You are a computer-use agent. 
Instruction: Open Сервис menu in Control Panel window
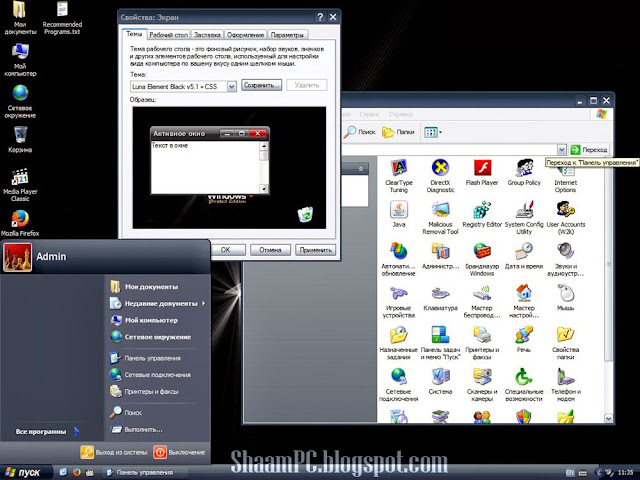(x=369, y=114)
